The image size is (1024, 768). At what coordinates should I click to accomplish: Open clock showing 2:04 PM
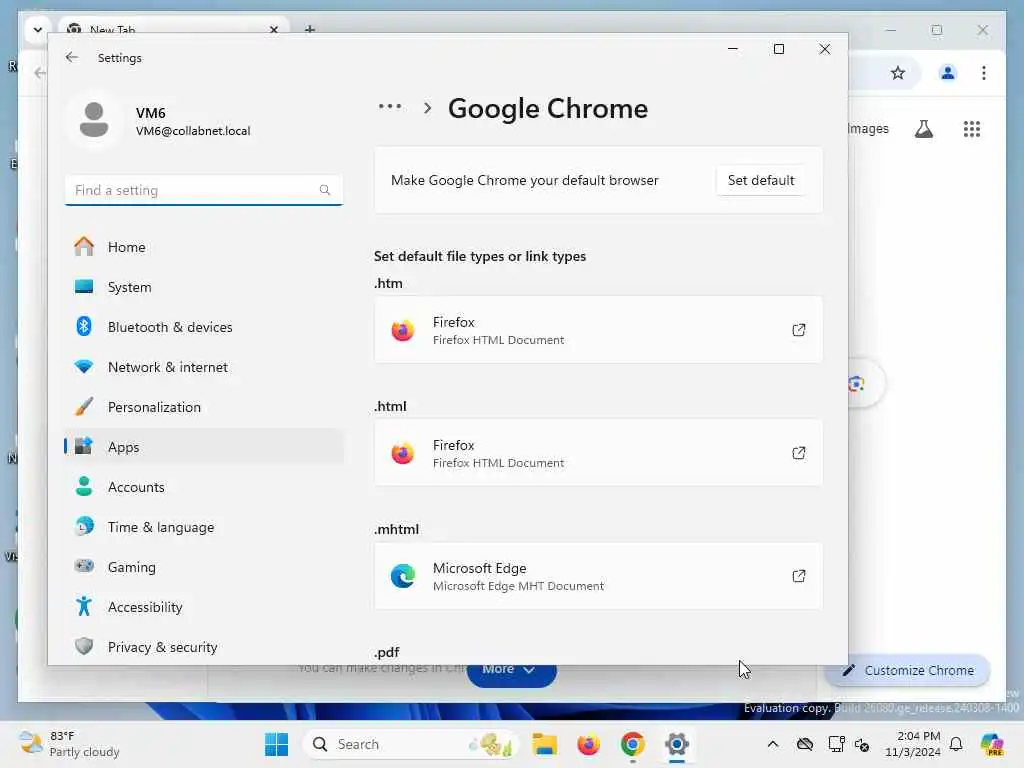[x=912, y=744]
